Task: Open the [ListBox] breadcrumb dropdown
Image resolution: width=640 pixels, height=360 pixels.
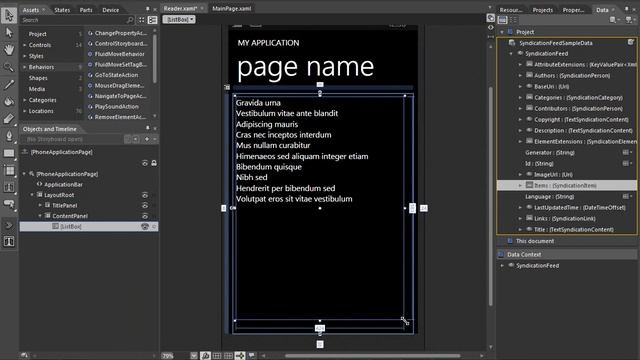Action: pos(179,19)
